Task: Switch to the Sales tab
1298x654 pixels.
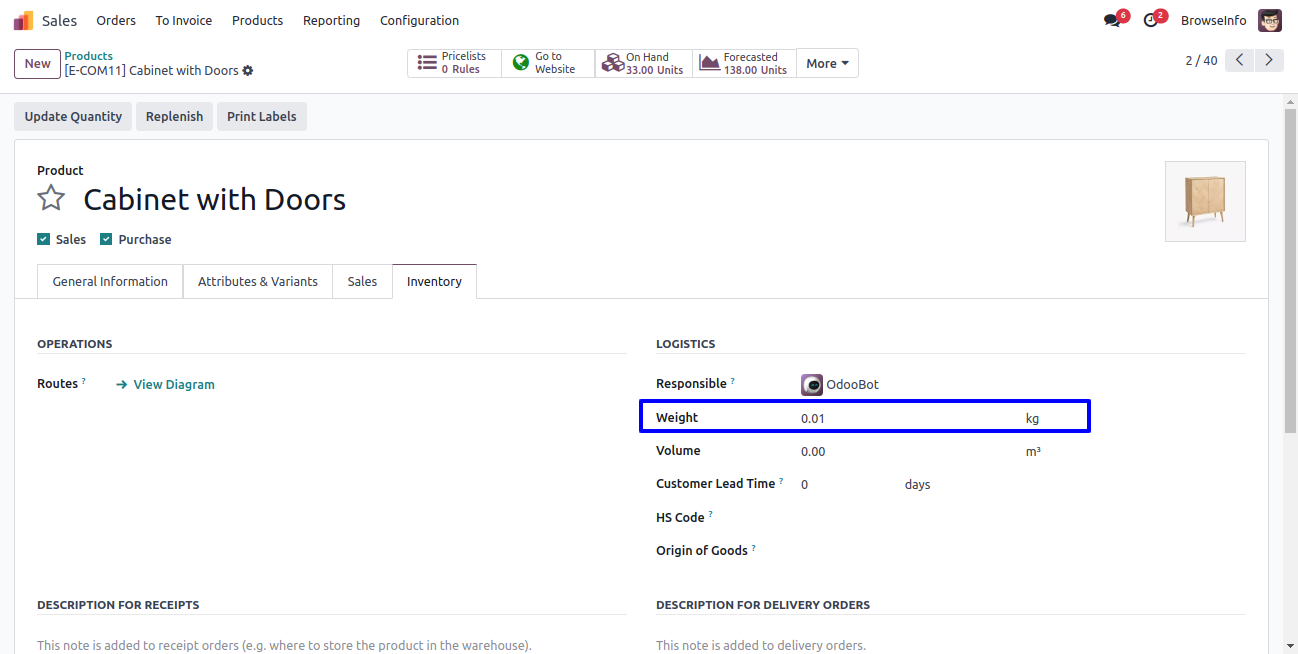Action: pos(362,282)
